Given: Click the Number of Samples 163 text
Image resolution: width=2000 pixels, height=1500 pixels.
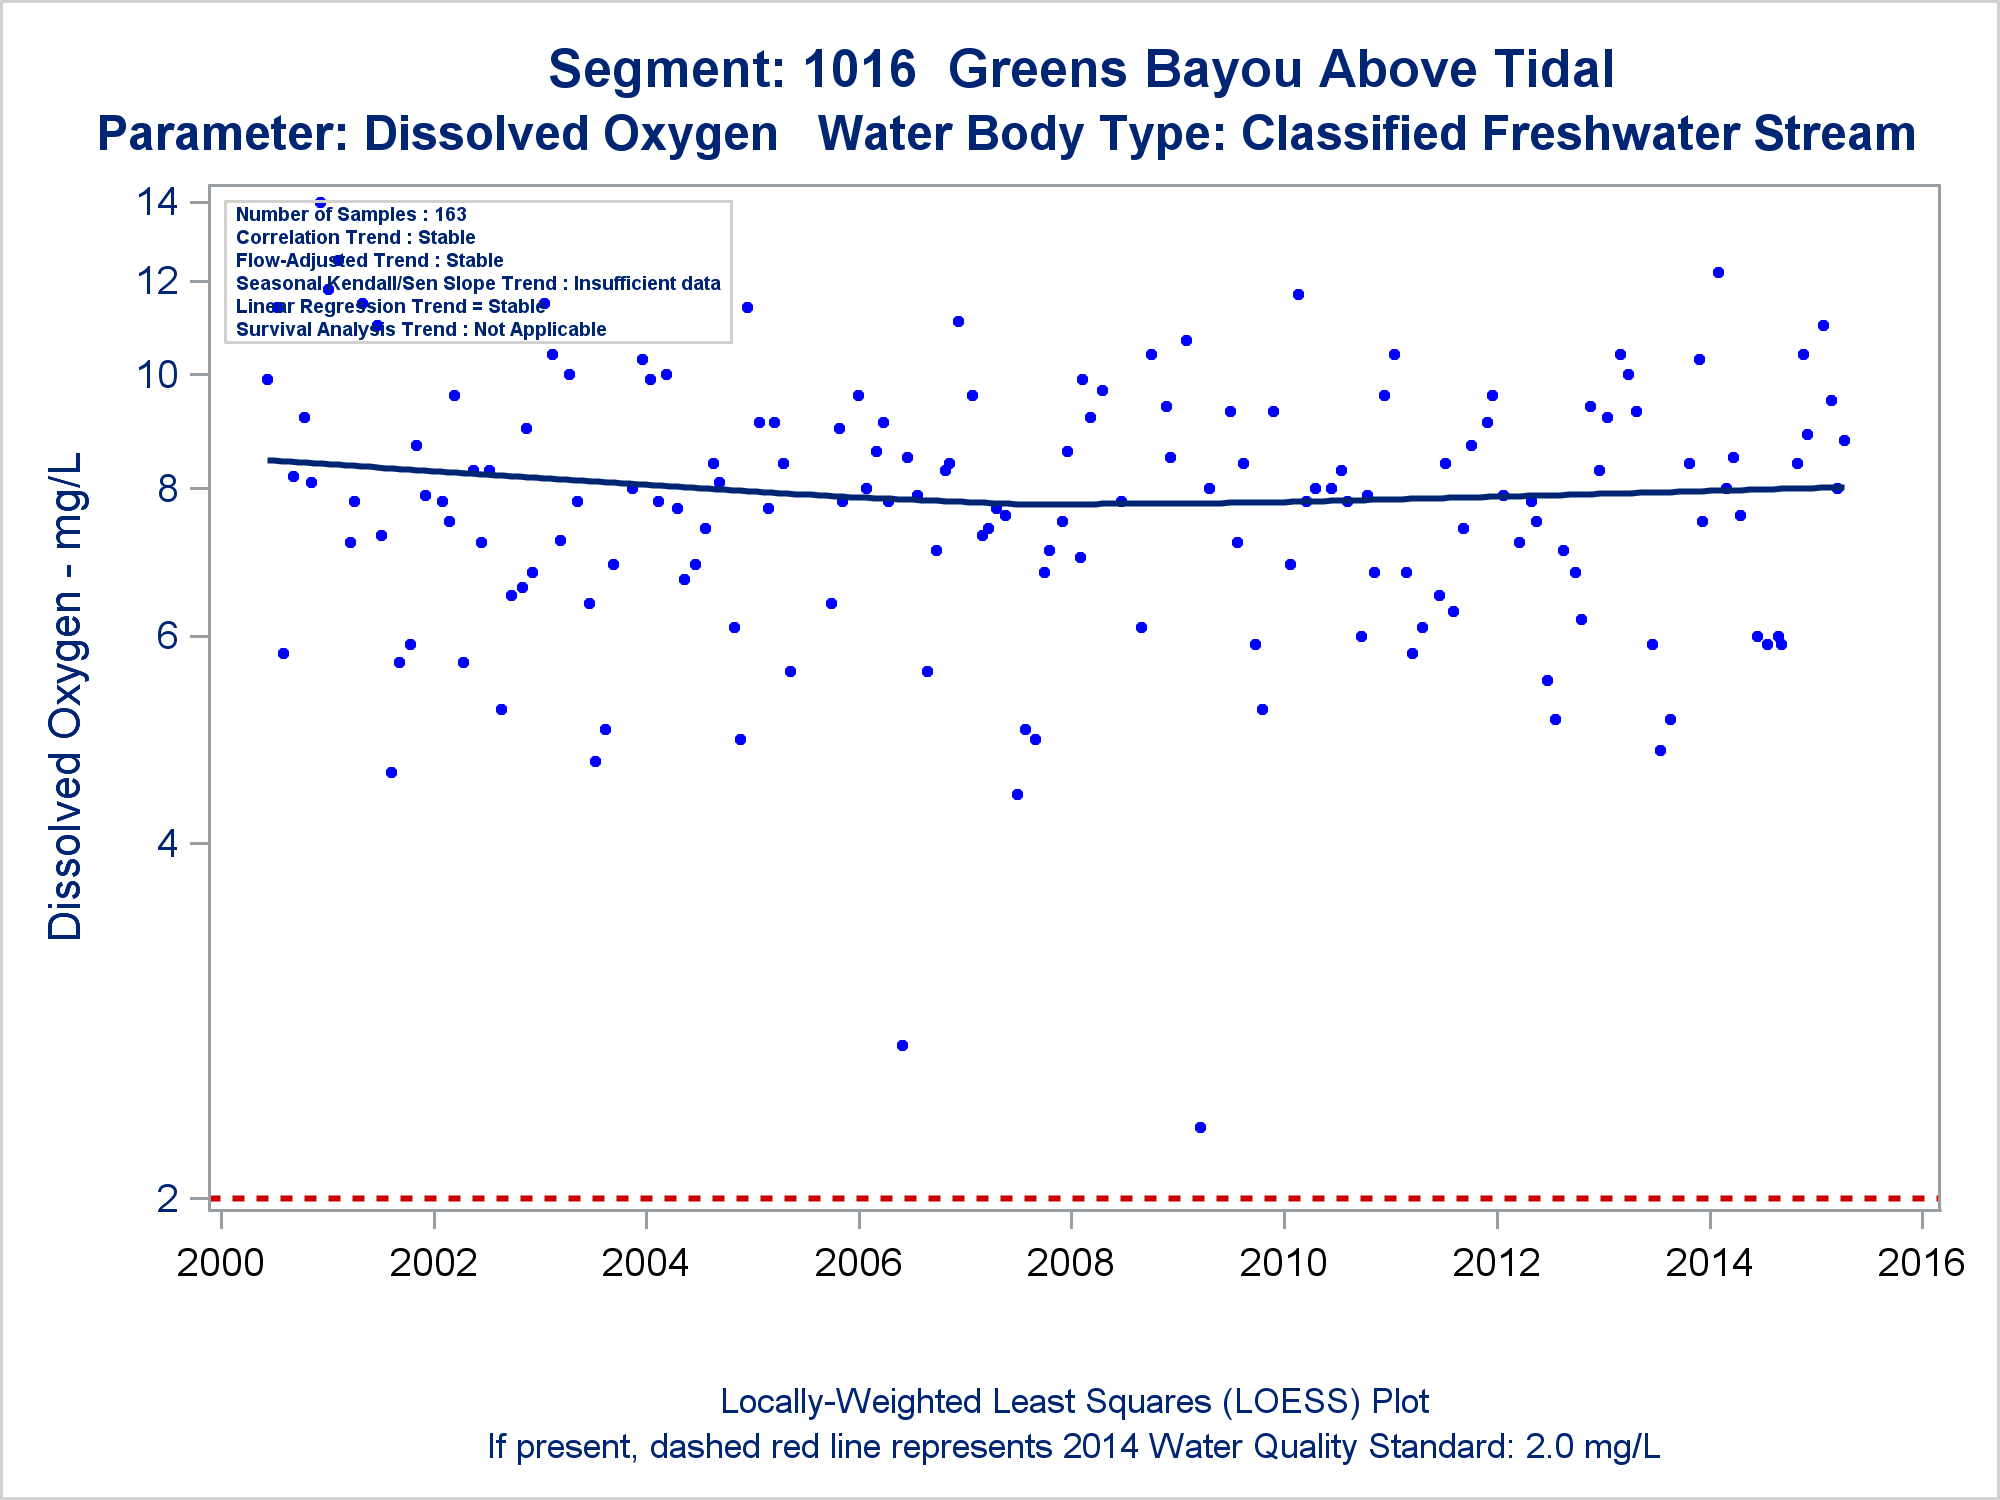Looking at the screenshot, I should [x=351, y=214].
